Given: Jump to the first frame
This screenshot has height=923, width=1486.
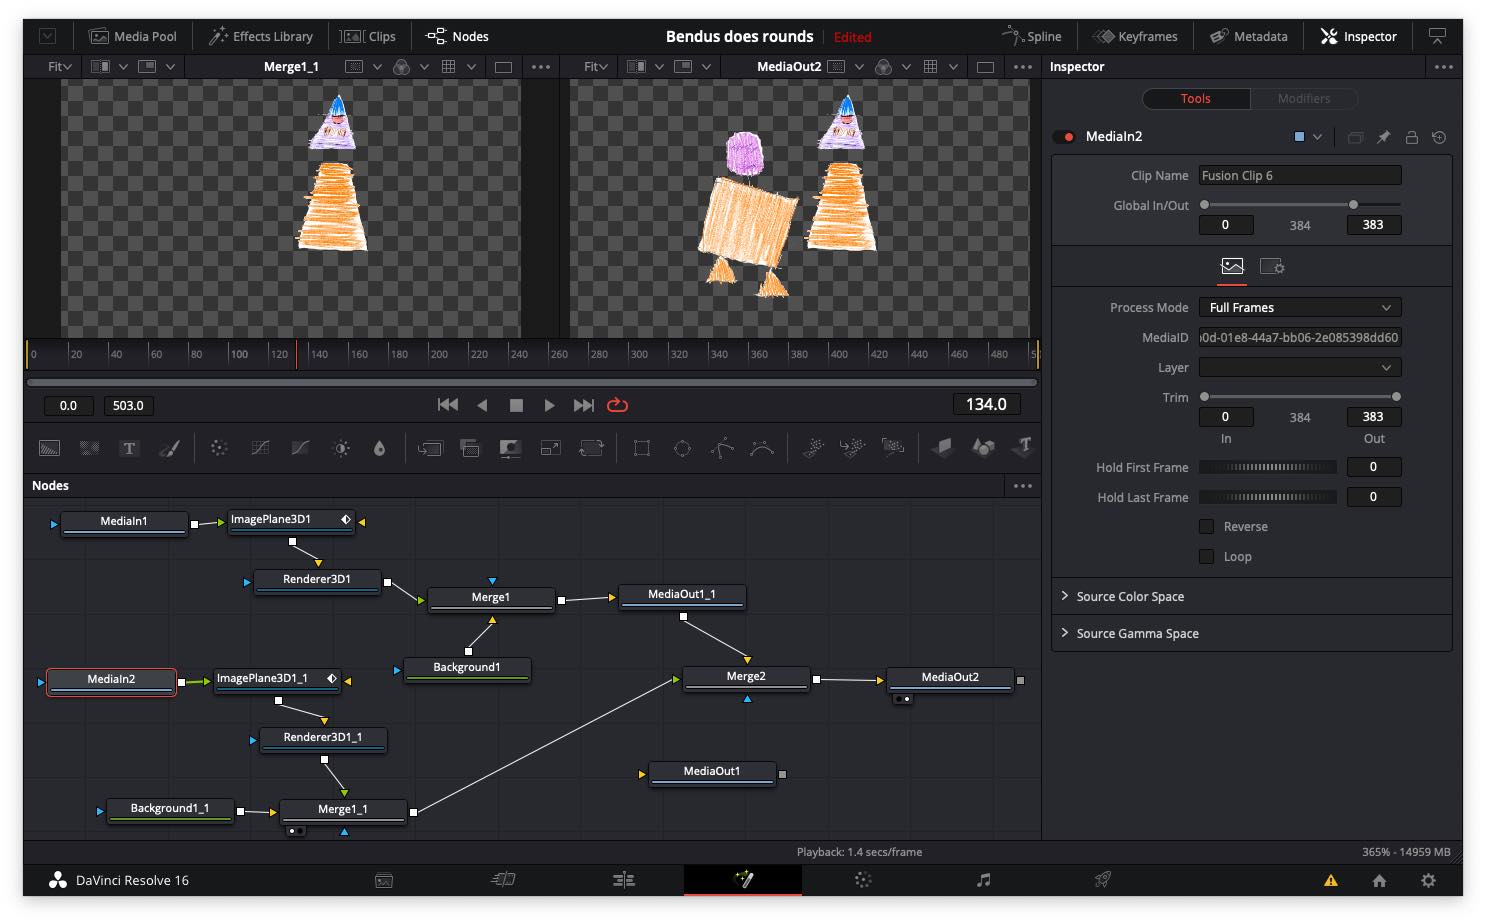Looking at the screenshot, I should 448,405.
